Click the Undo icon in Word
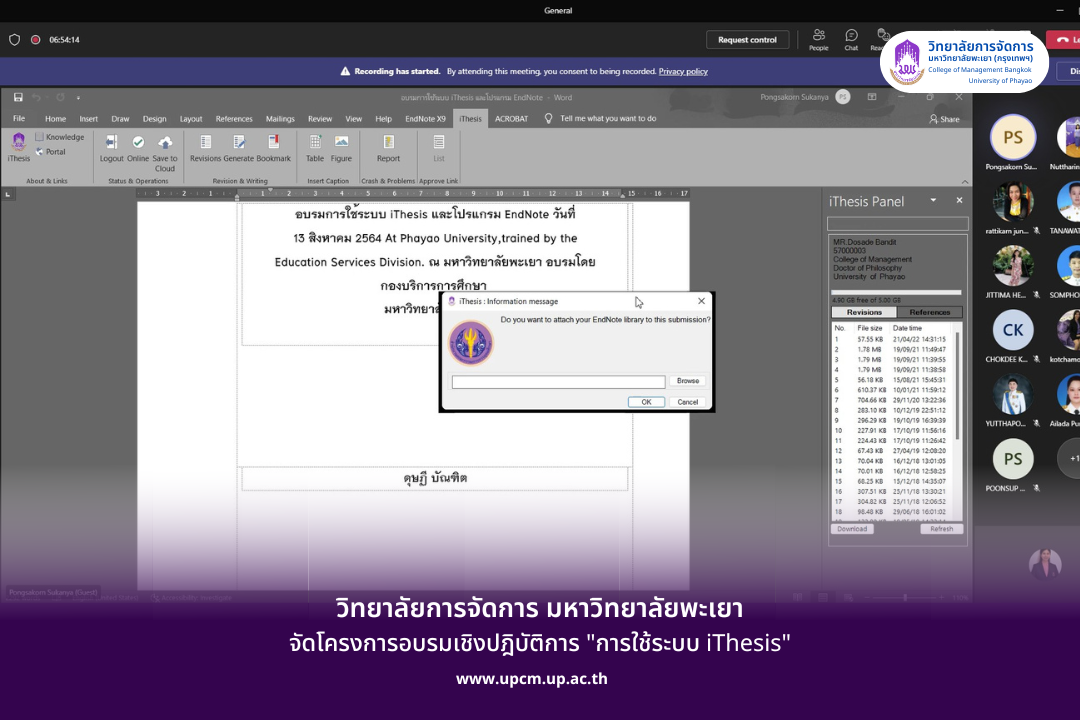The image size is (1080, 720). (37, 97)
